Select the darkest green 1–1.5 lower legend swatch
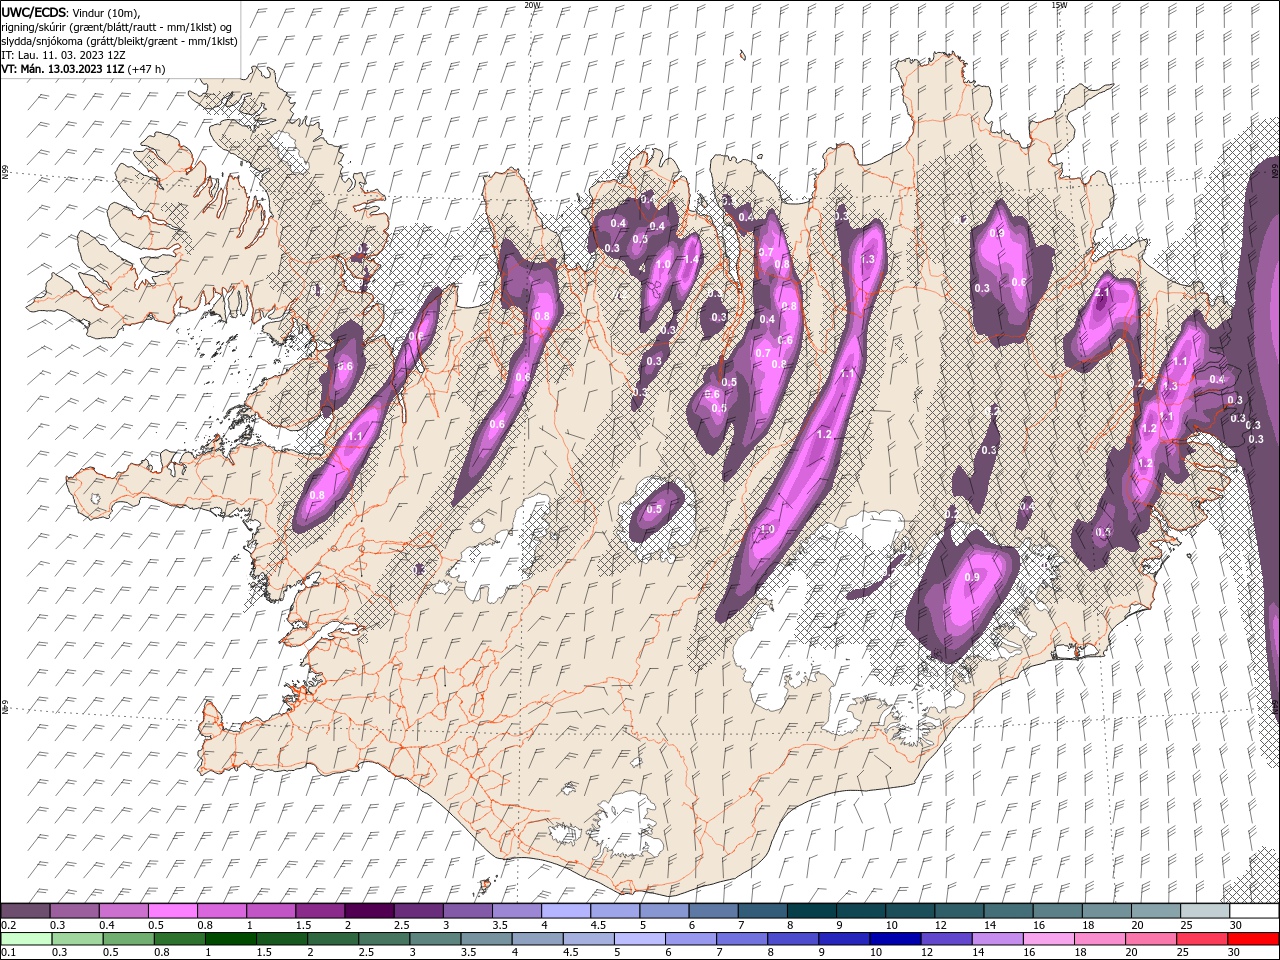 click(230, 939)
